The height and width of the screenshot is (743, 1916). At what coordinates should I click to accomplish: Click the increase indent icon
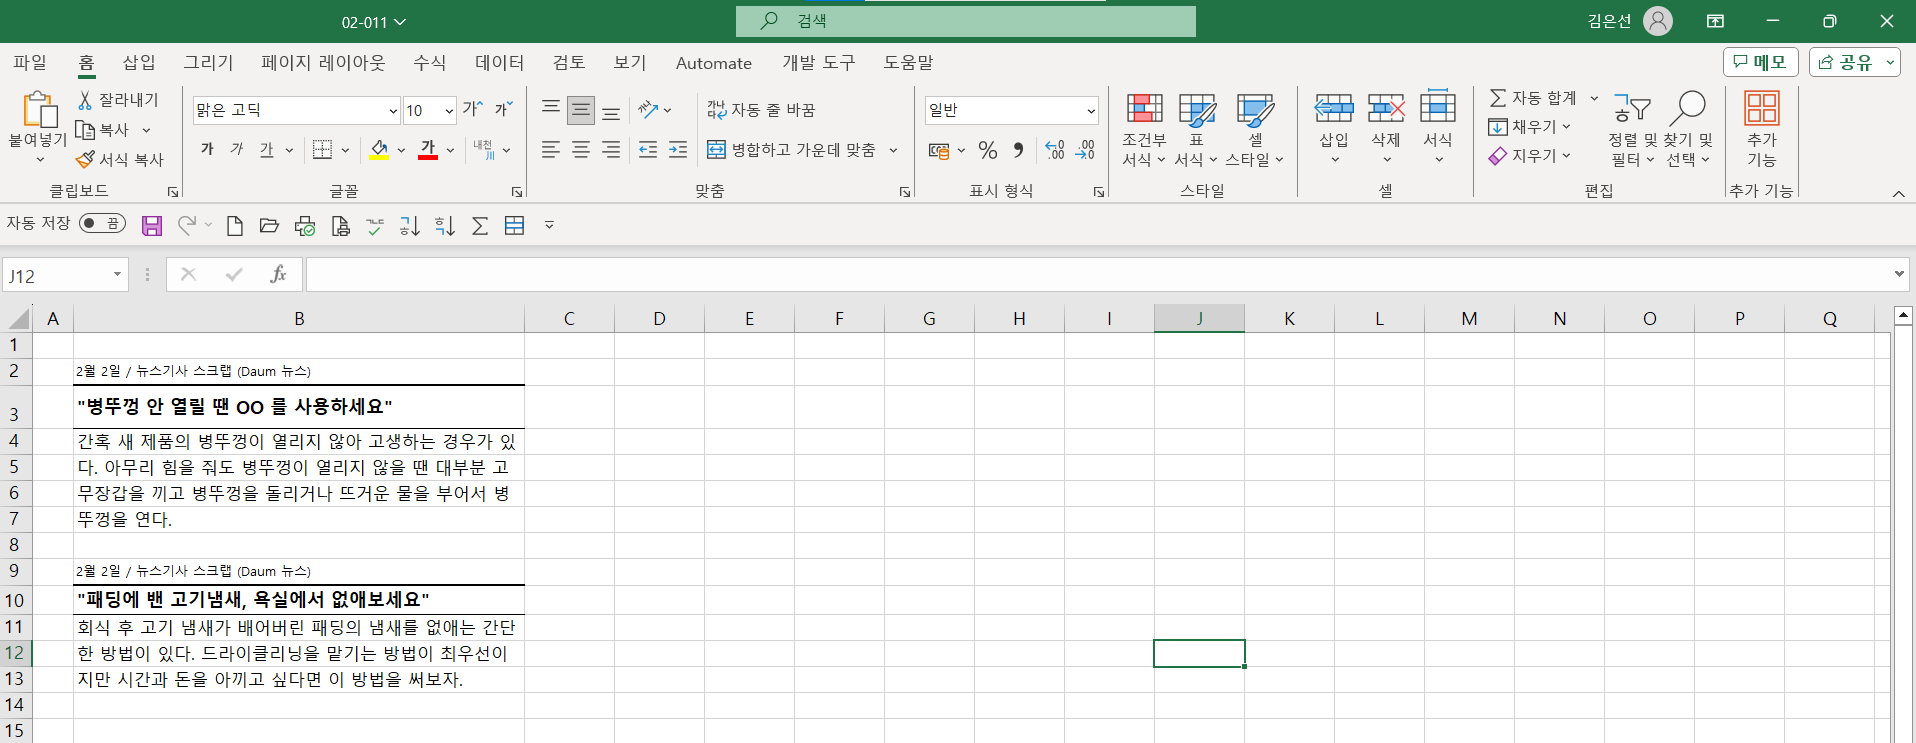678,150
